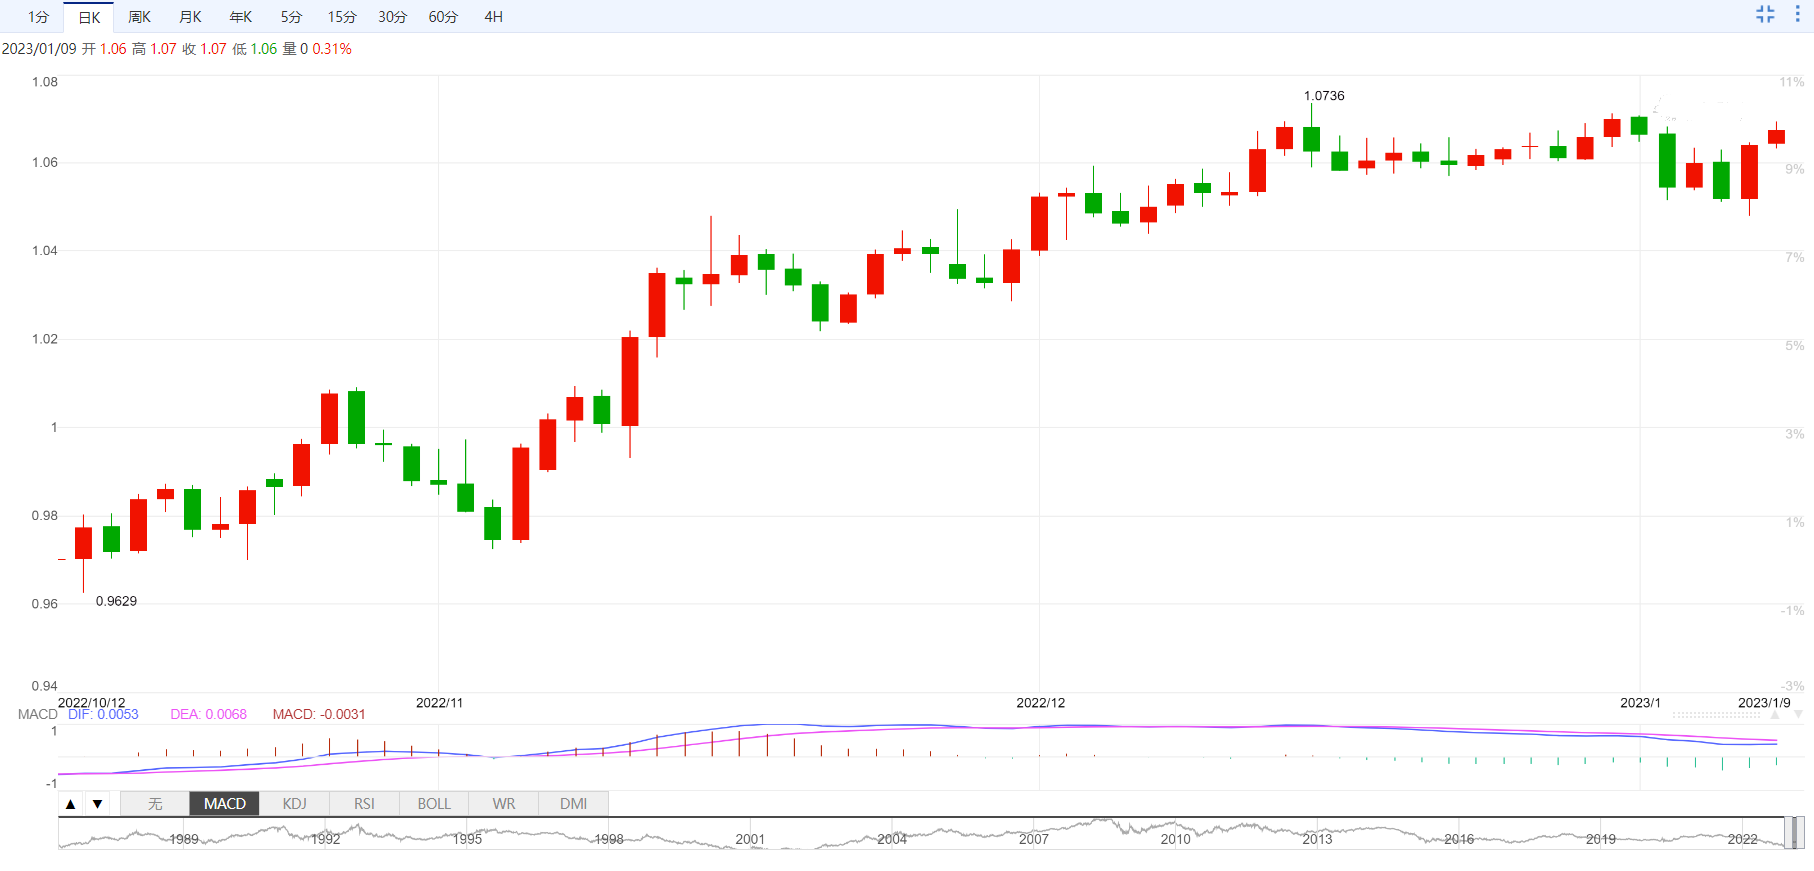Open the 月K monthly chart
This screenshot has width=1814, height=871.
[x=190, y=17]
